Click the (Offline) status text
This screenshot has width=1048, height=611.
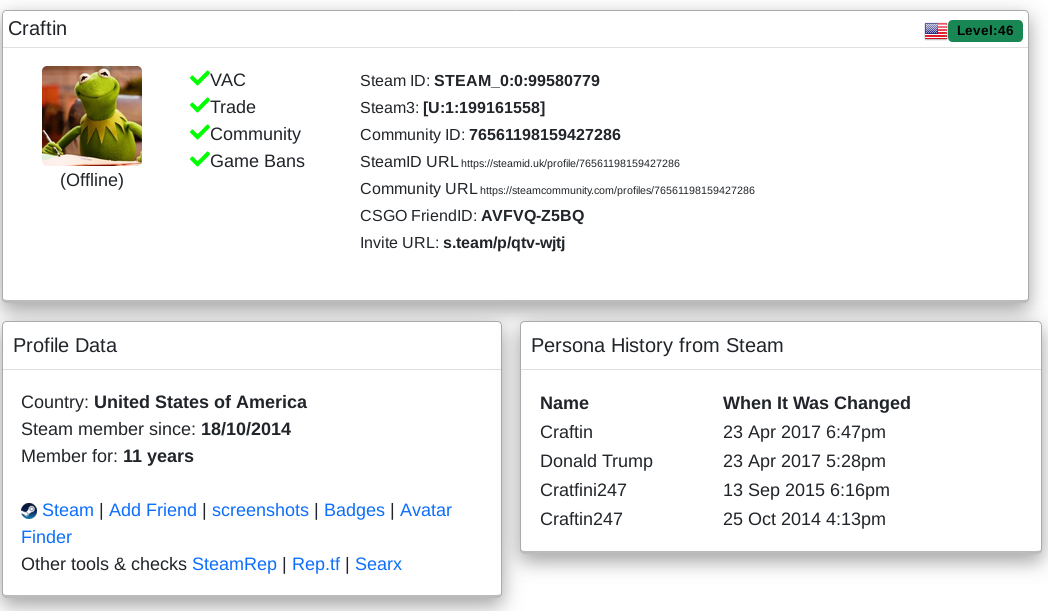coord(92,180)
